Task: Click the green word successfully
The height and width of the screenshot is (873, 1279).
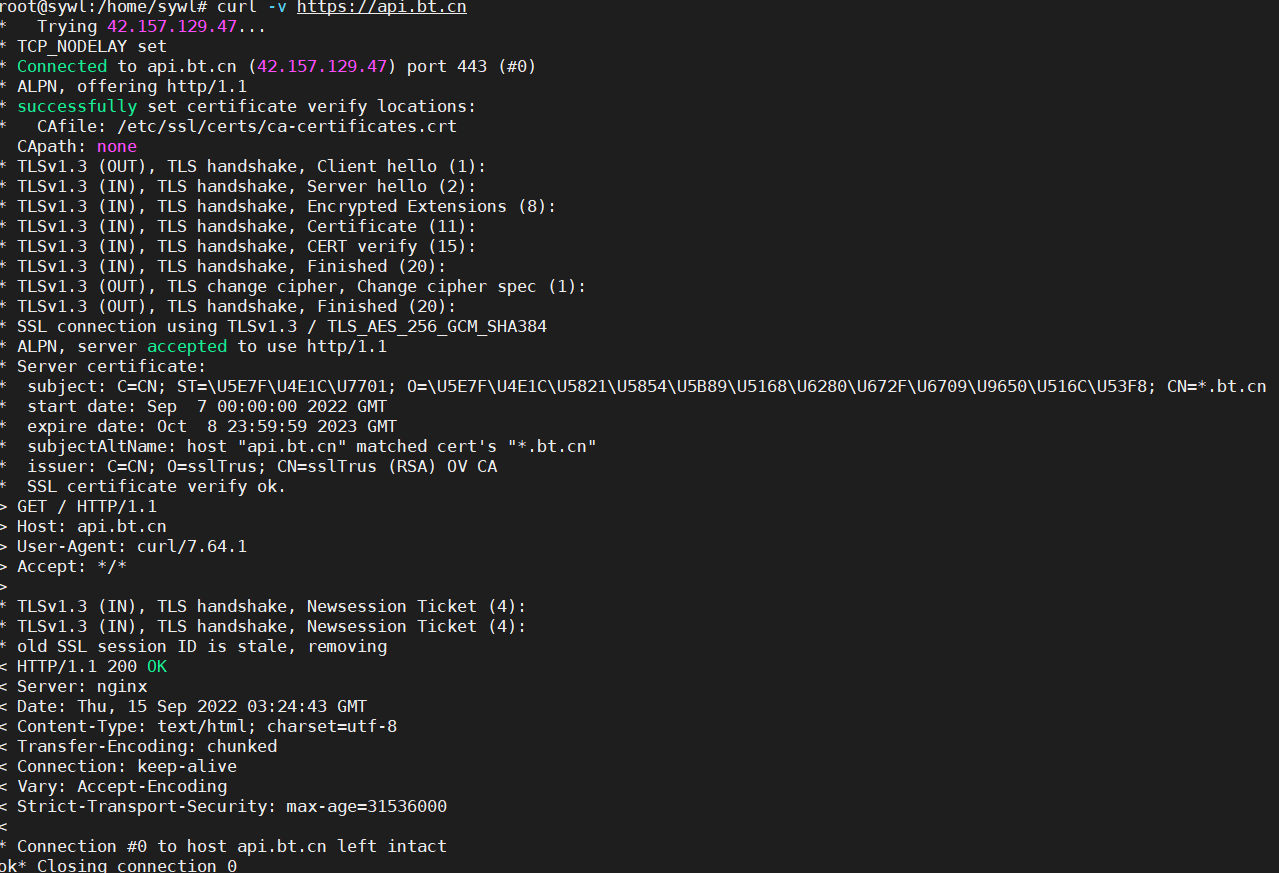Action: click(77, 106)
